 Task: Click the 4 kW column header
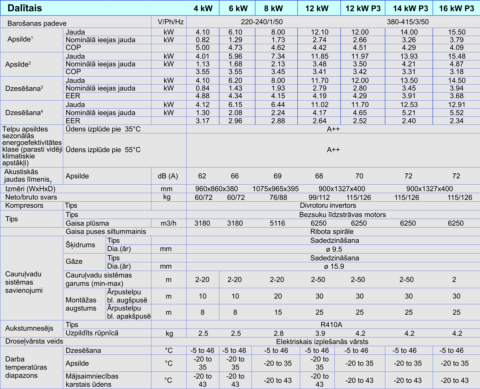point(203,8)
